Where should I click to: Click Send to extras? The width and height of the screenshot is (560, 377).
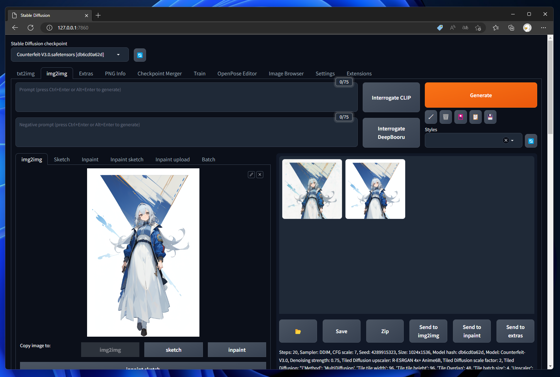(515, 331)
